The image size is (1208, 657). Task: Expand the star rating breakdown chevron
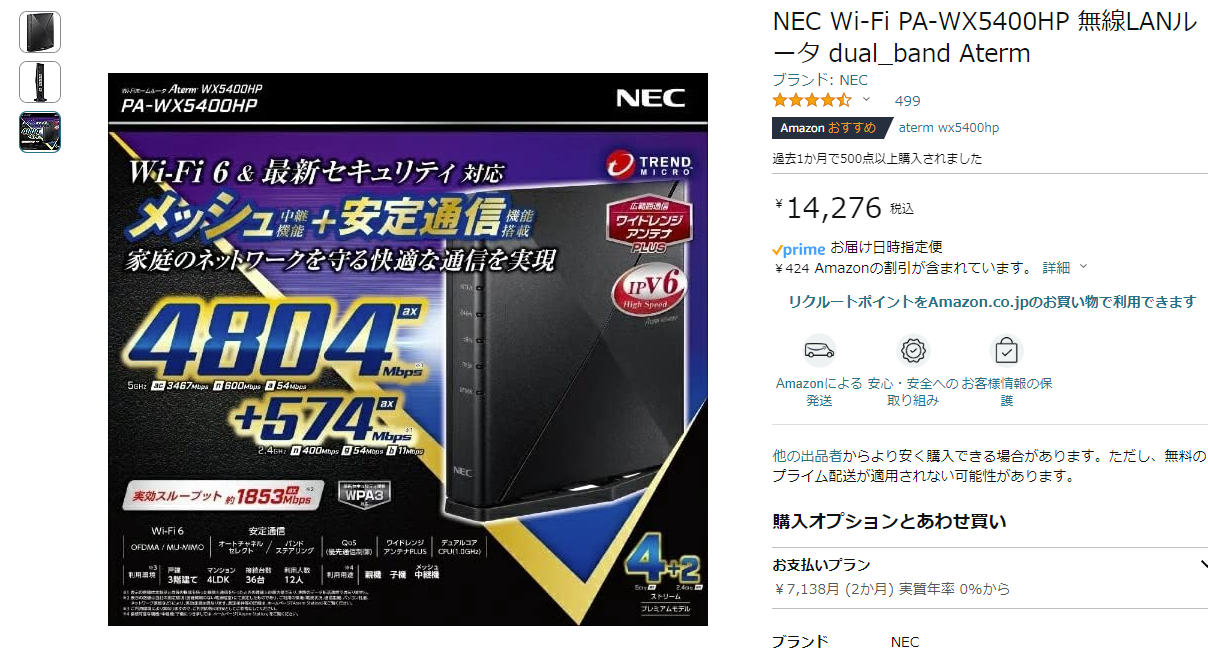click(867, 100)
